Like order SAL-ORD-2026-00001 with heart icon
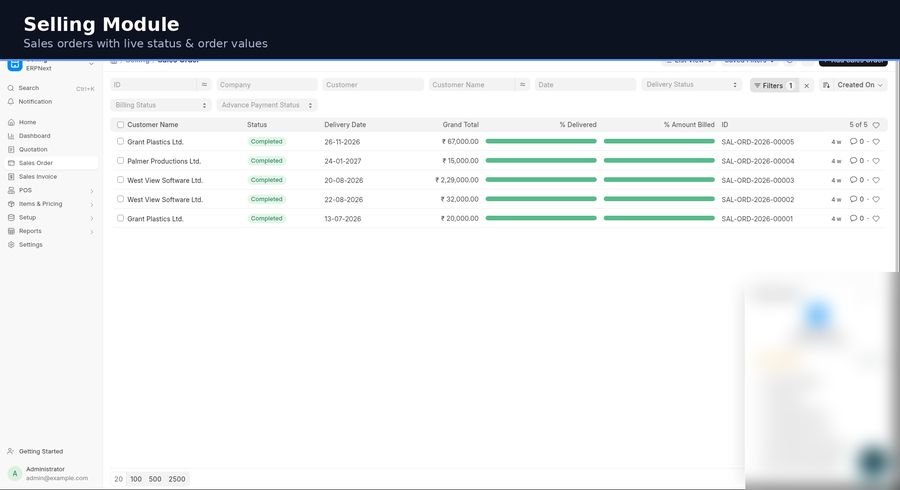Viewport: 900px width, 490px height. [876, 219]
